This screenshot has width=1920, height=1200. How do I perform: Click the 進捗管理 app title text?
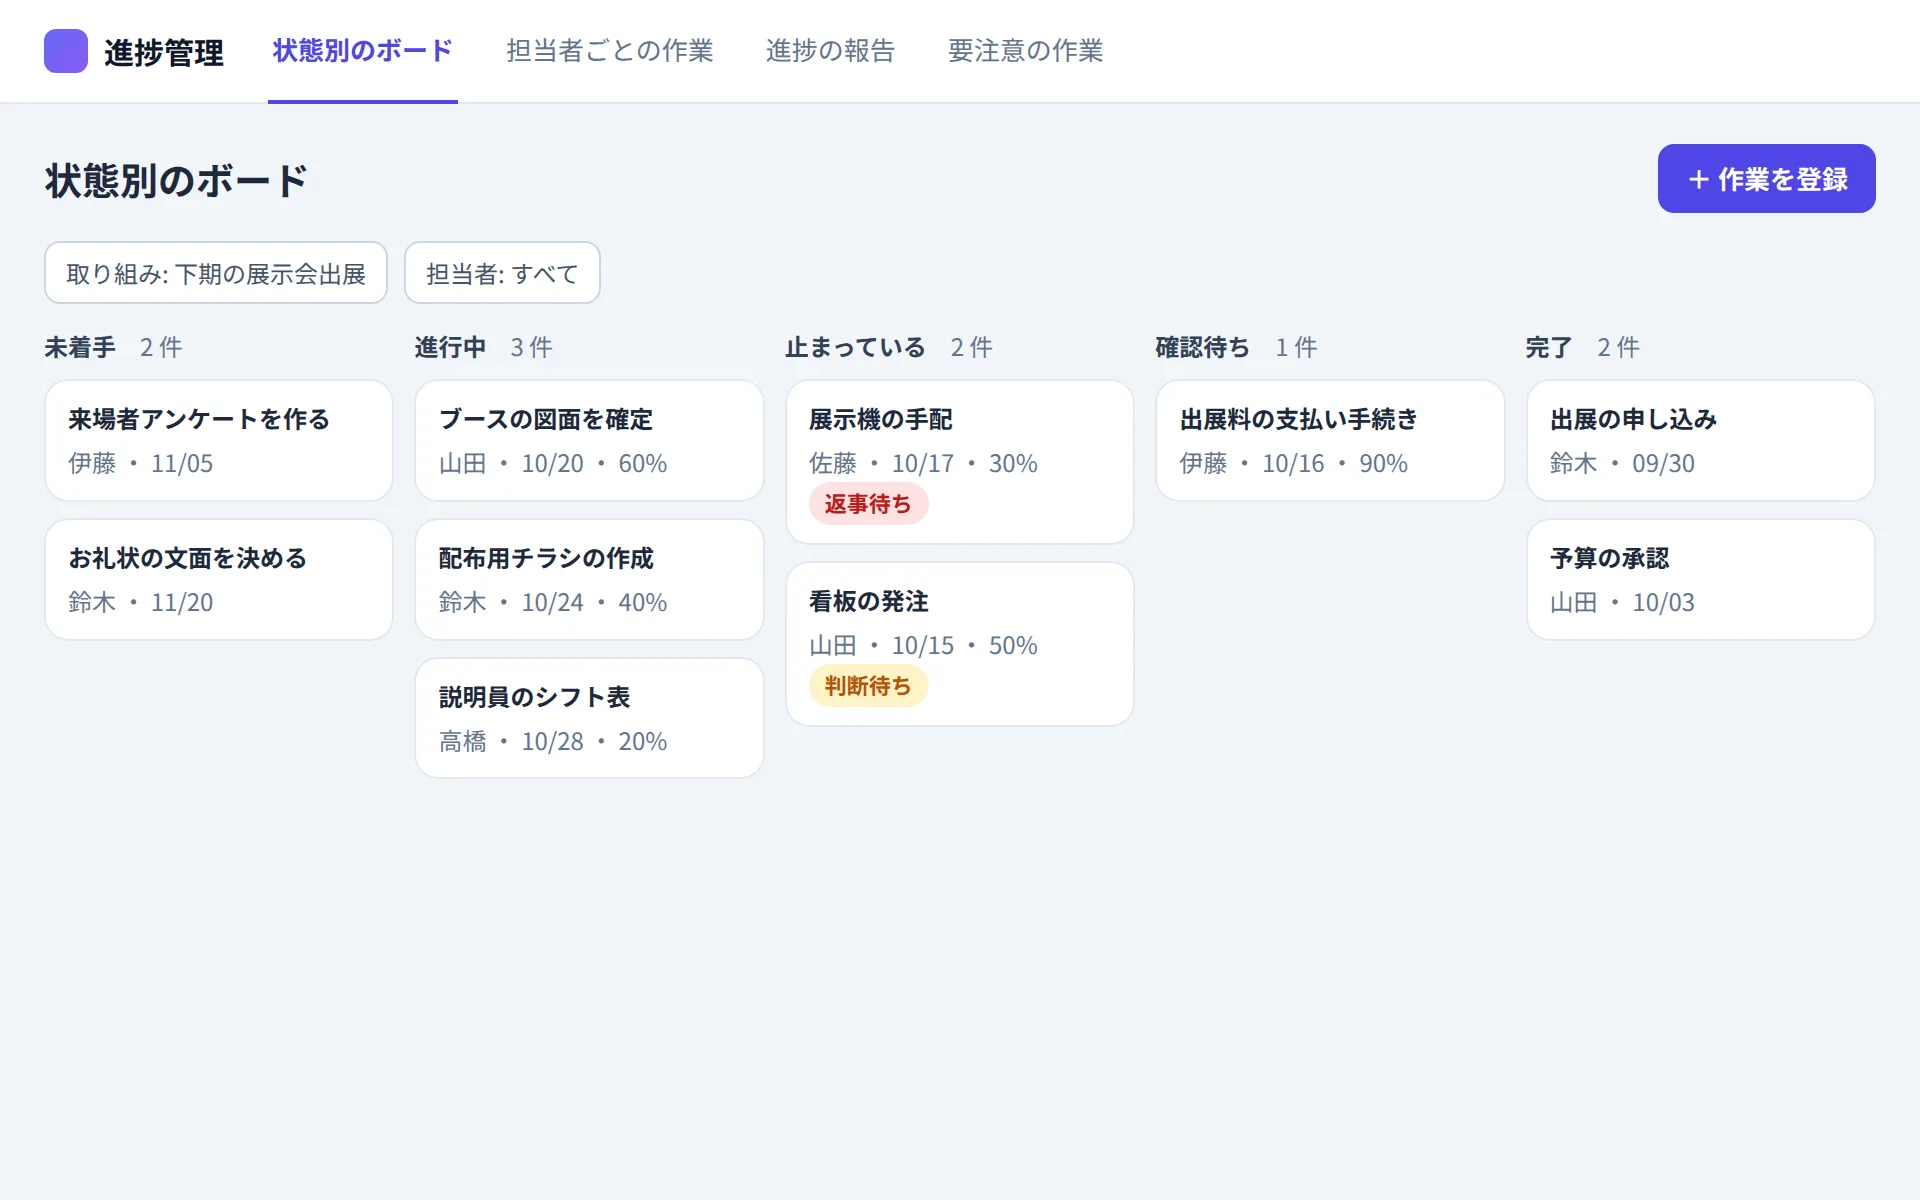(x=164, y=52)
